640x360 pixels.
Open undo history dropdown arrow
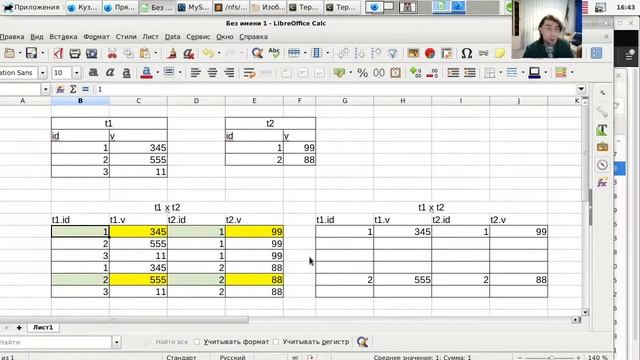click(x=219, y=53)
